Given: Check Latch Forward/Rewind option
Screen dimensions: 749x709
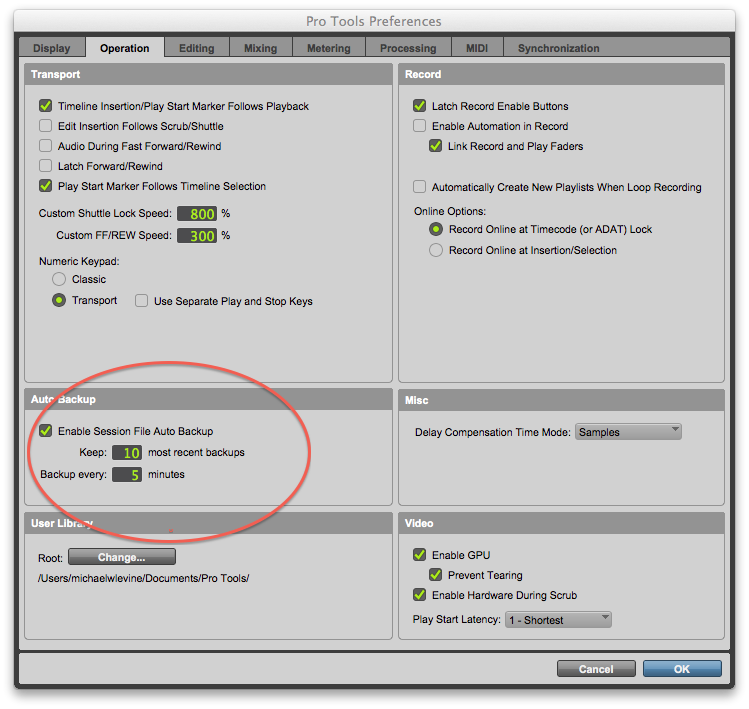Looking at the screenshot, I should click(45, 166).
